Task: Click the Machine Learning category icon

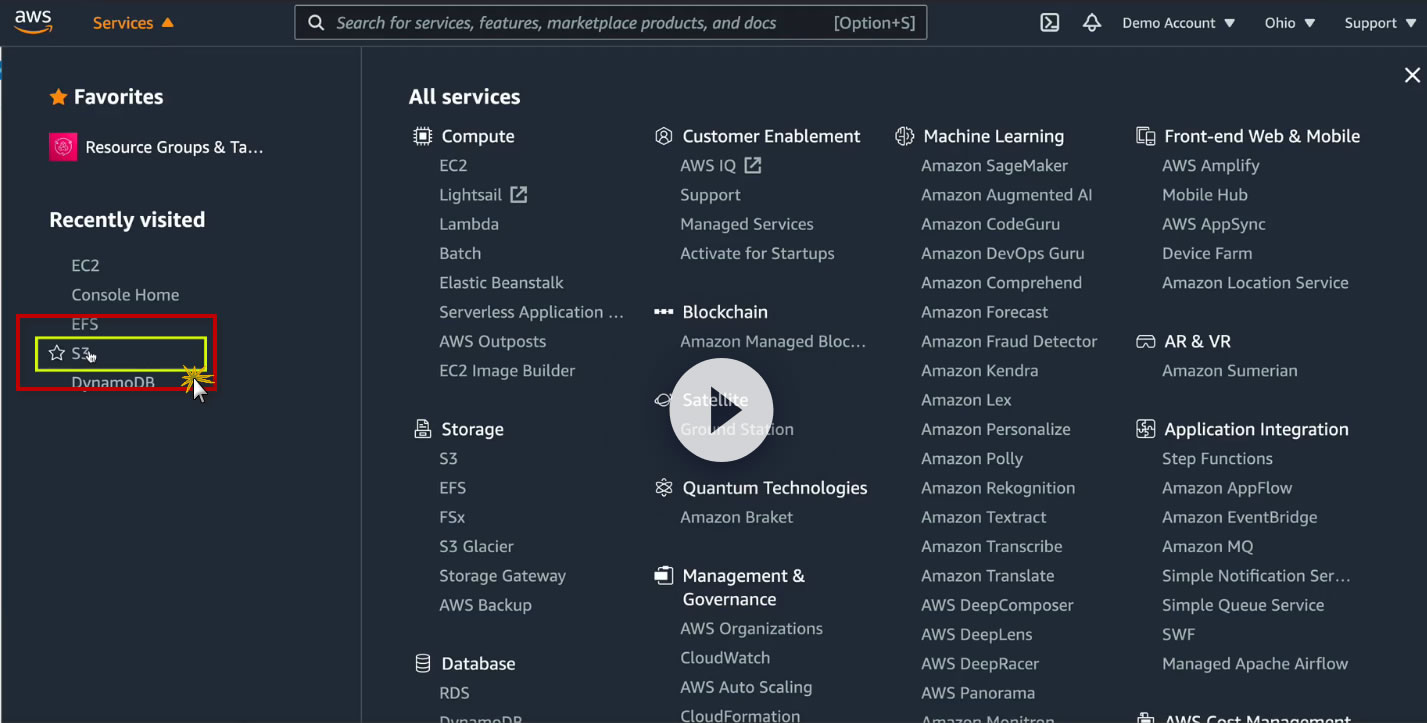Action: tap(905, 136)
